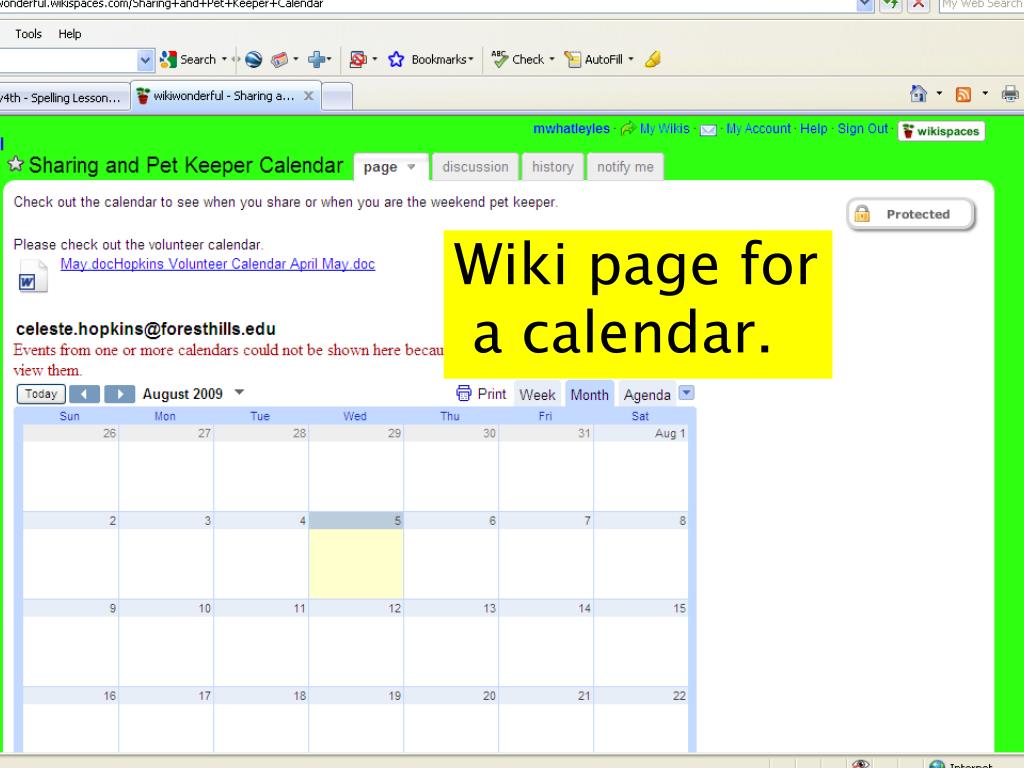Open the August 2009 date picker dropdown
This screenshot has height=768, width=1024.
click(239, 392)
